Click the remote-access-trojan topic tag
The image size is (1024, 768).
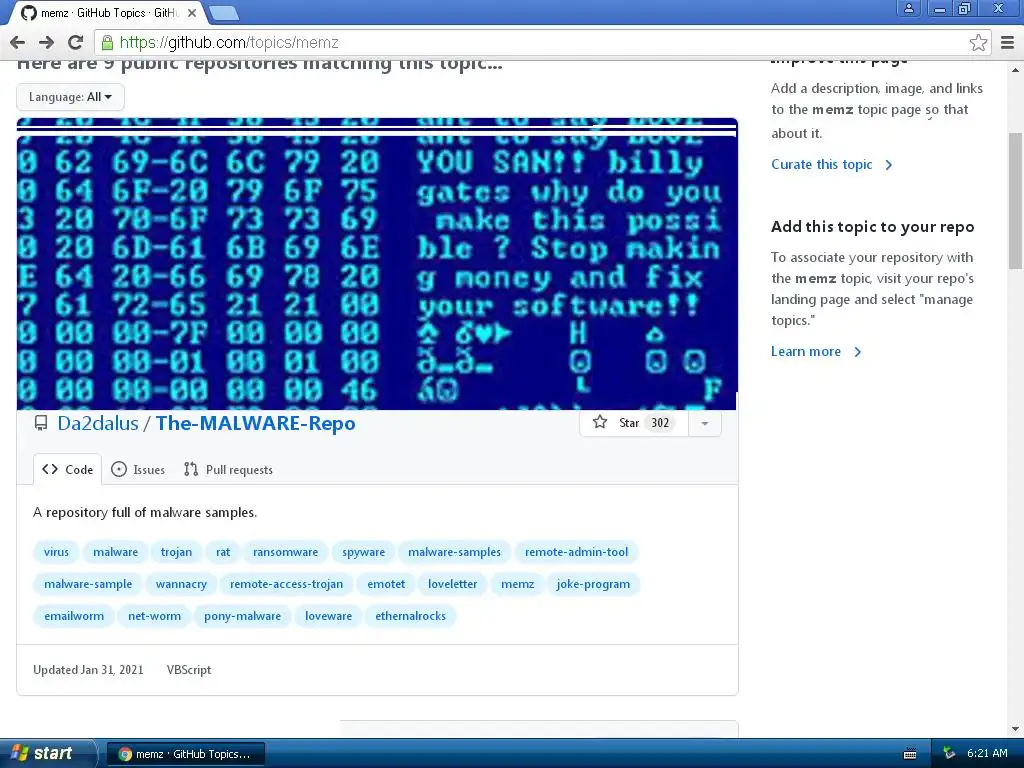pos(286,584)
